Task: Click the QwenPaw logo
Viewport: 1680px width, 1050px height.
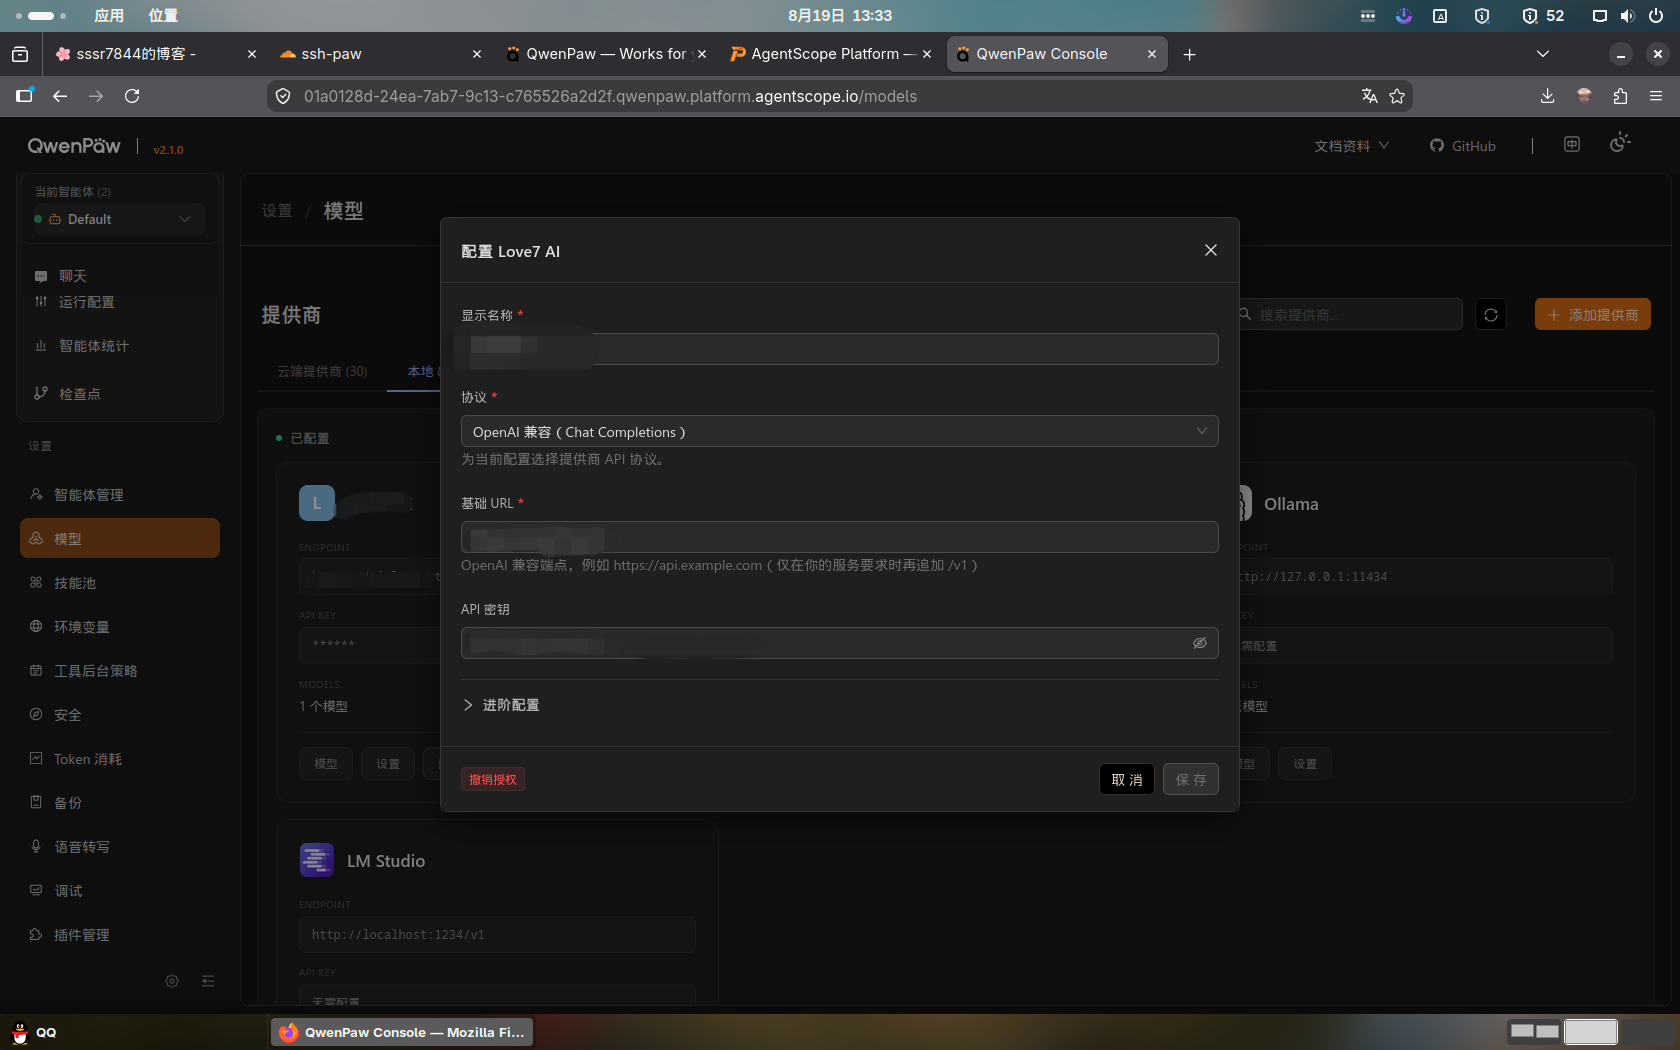Action: (74, 146)
